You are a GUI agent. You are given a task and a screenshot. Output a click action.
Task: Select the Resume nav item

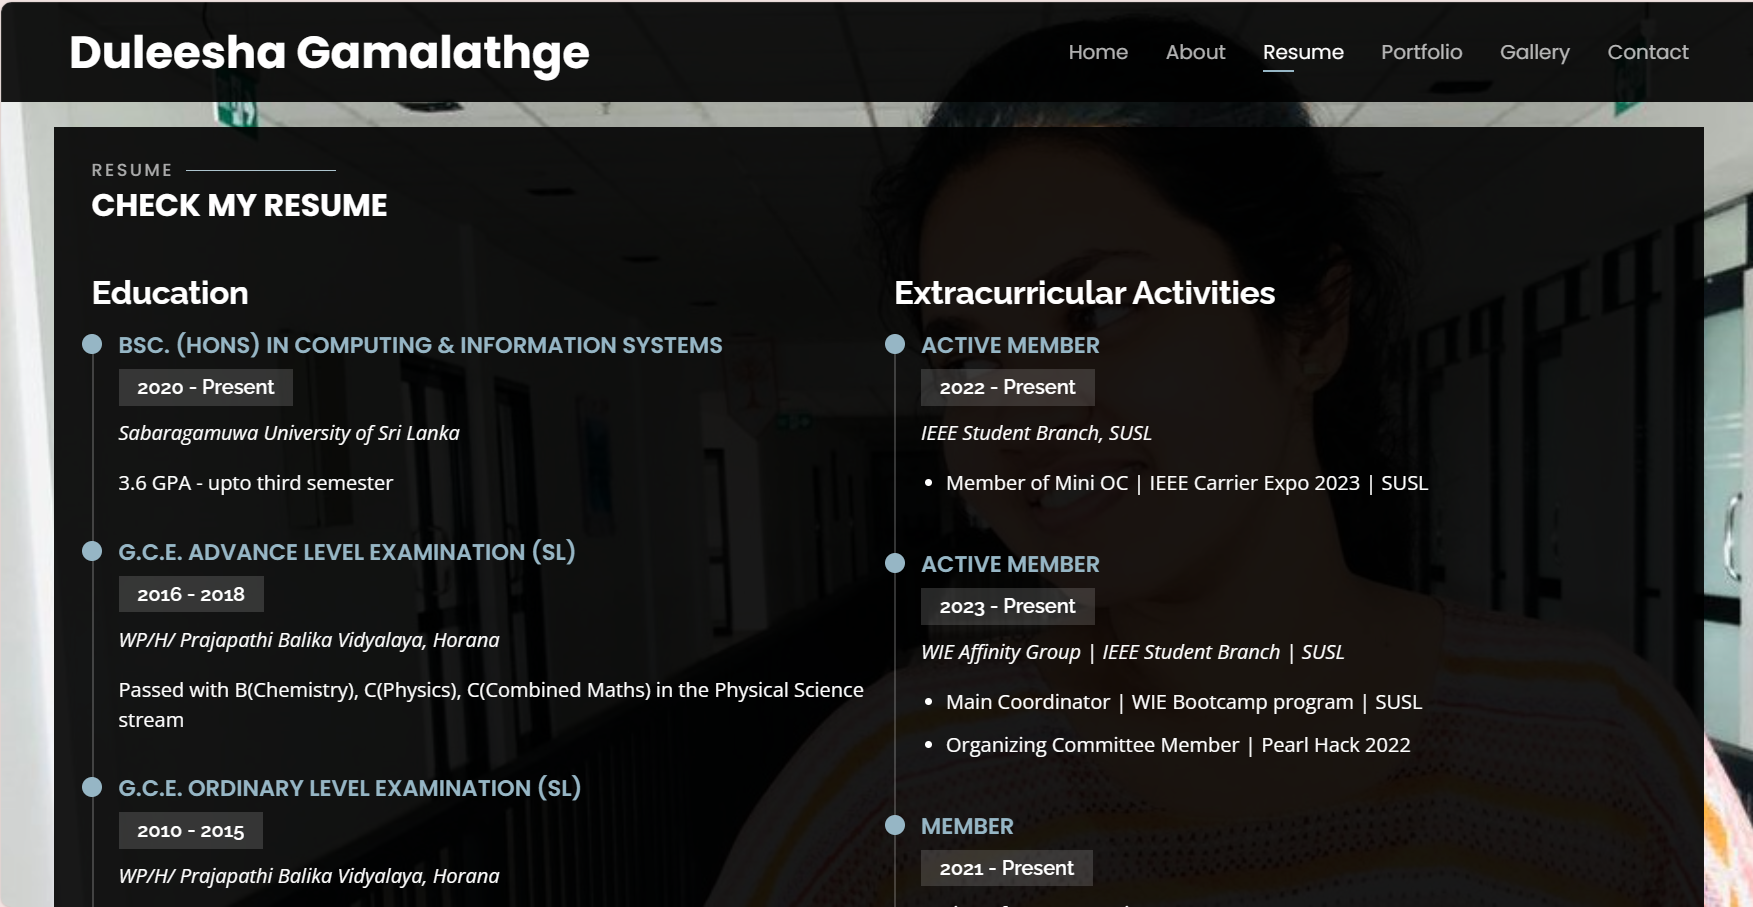(1302, 52)
